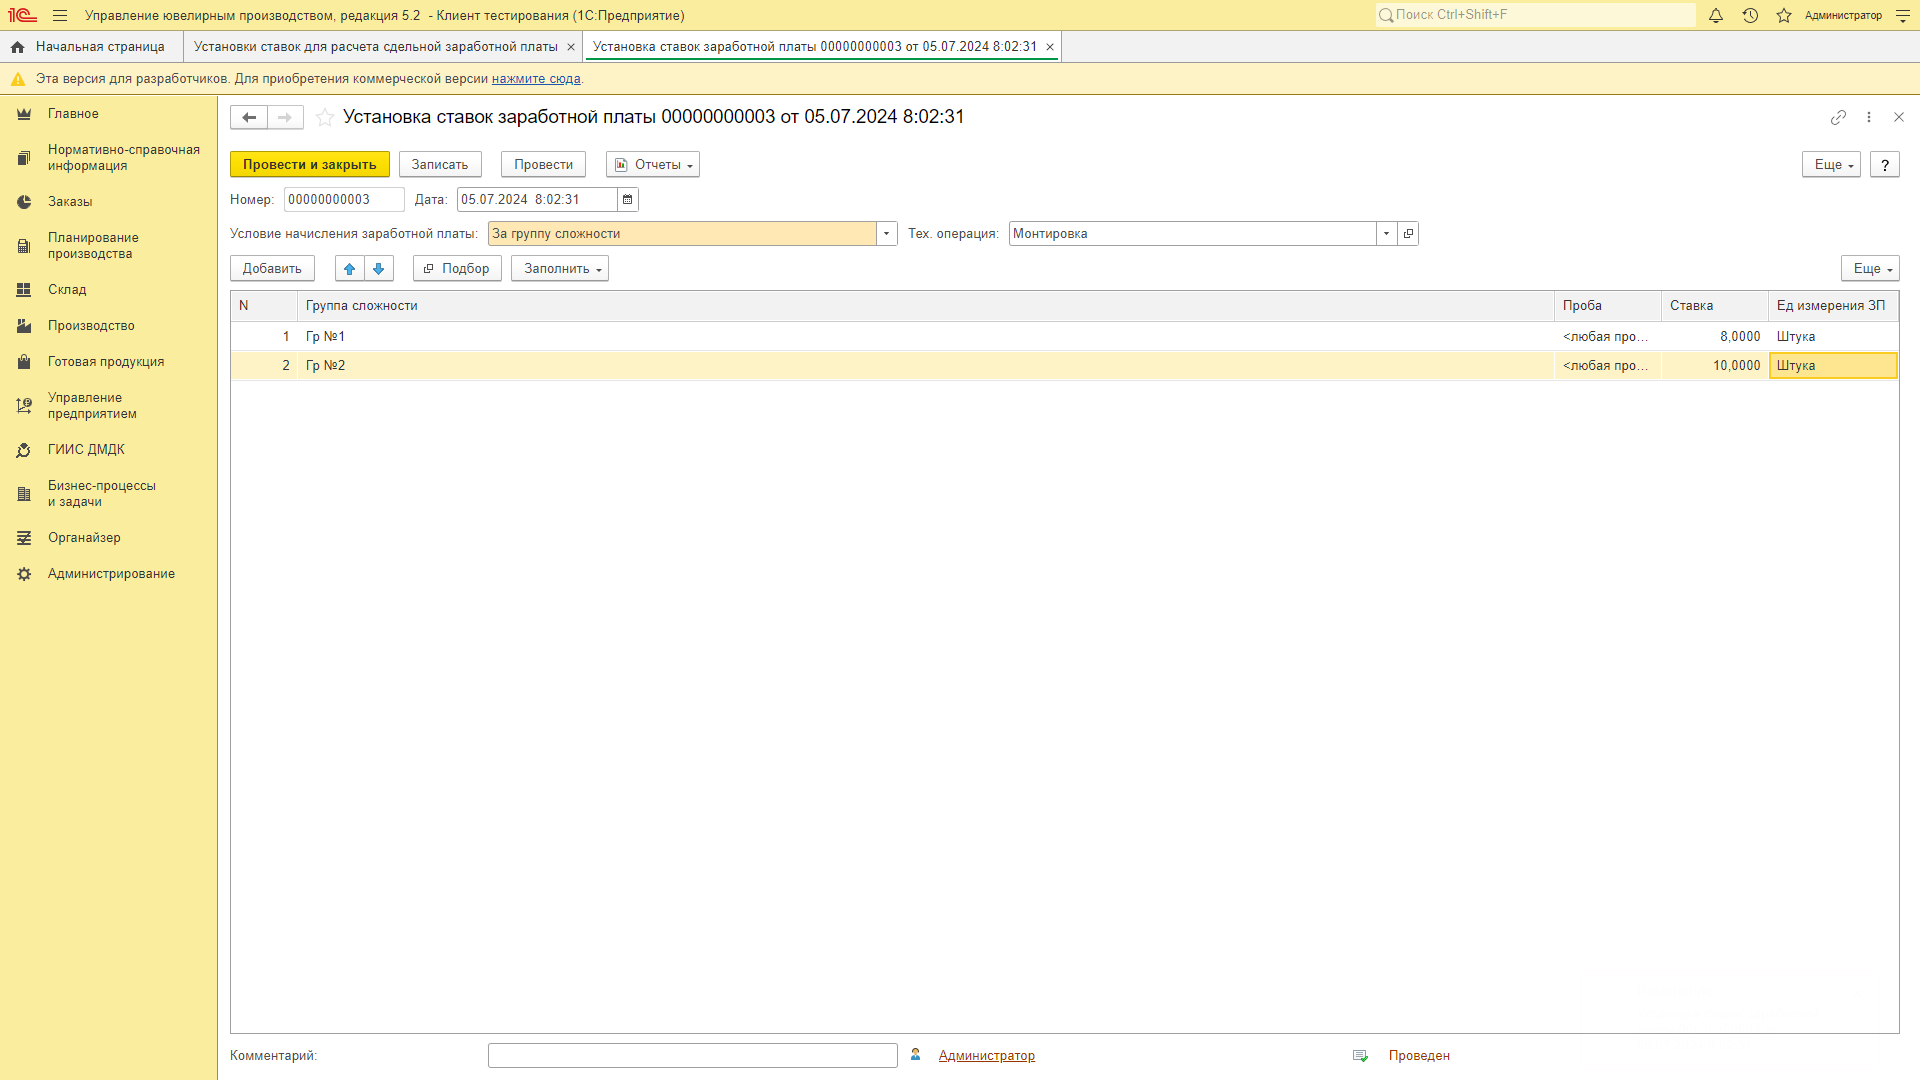
Task: Open help question mark button
Action: pyautogui.click(x=1885, y=165)
